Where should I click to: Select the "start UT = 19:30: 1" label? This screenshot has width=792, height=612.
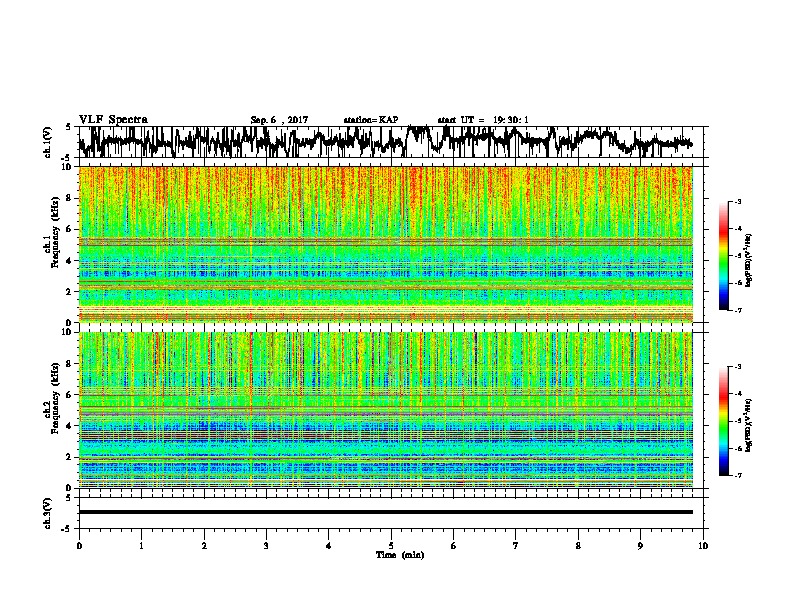click(x=483, y=120)
